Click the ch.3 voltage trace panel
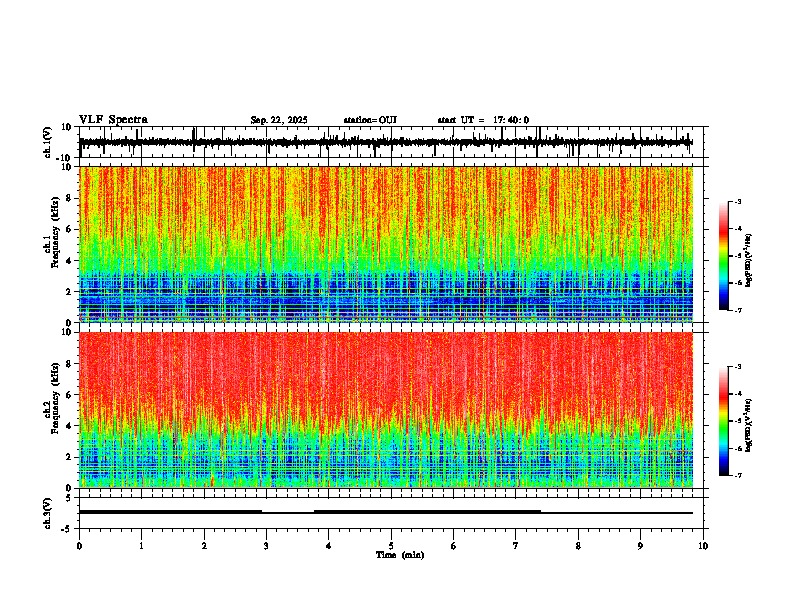792x612 pixels. [x=391, y=513]
